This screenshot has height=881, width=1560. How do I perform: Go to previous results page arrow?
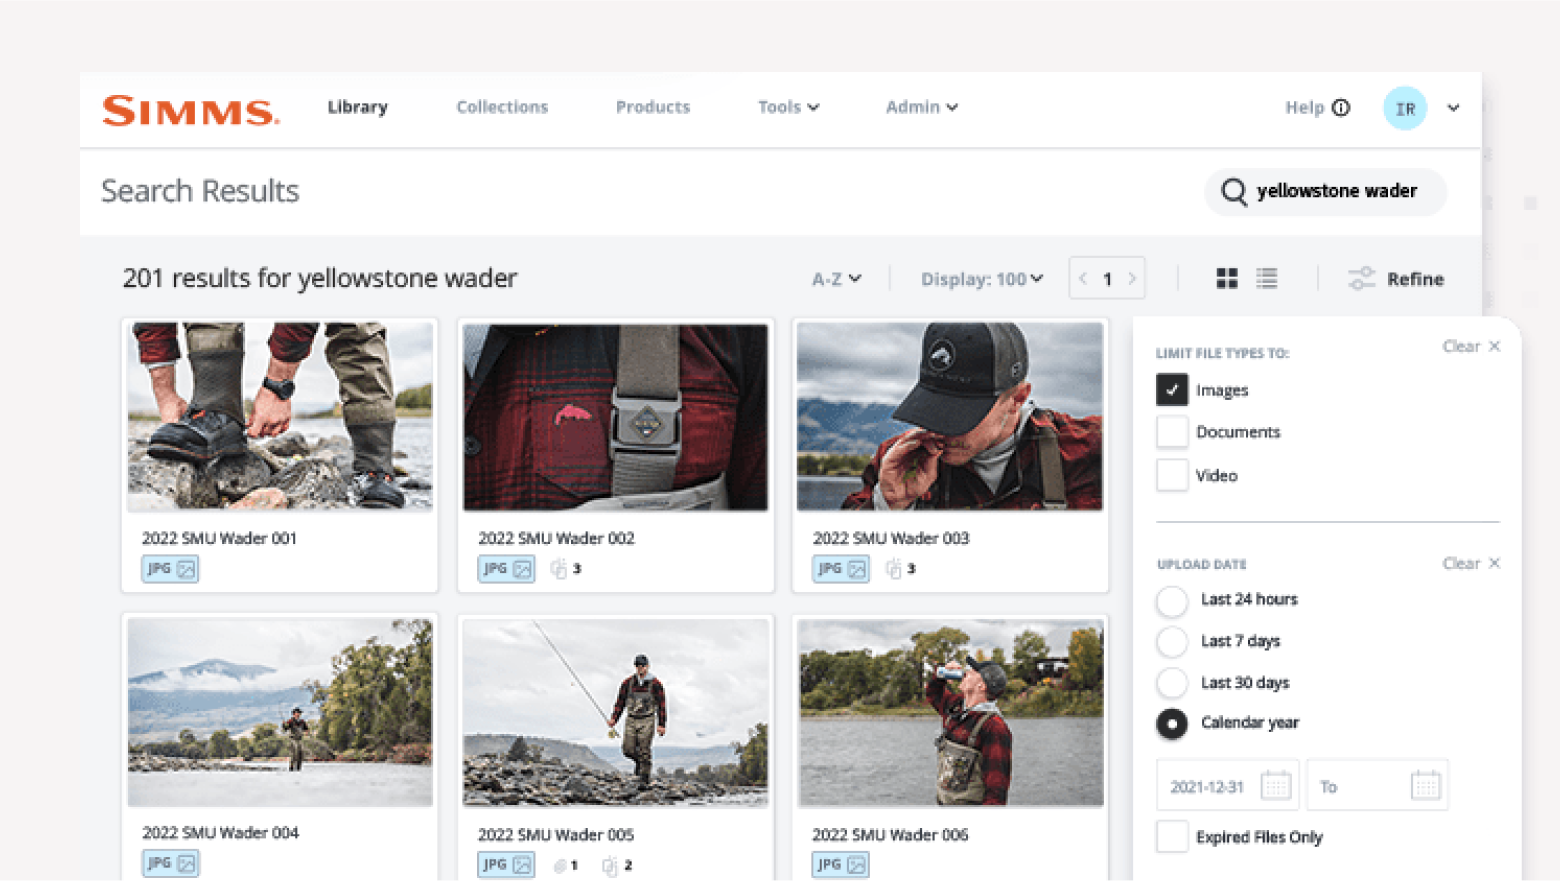point(1083,279)
